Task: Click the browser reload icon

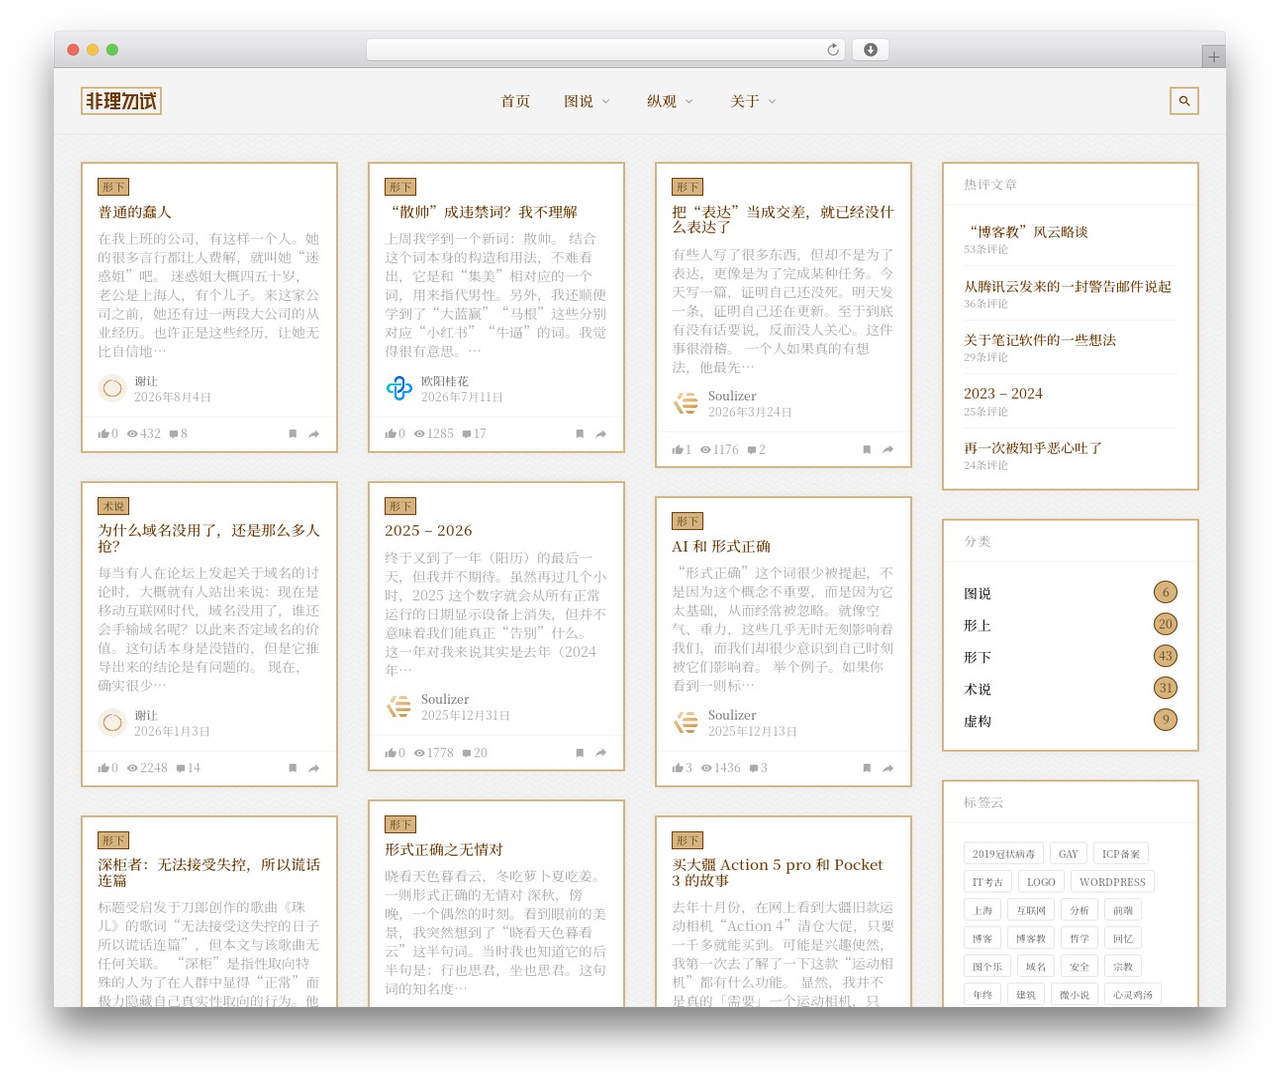Action: tap(832, 50)
